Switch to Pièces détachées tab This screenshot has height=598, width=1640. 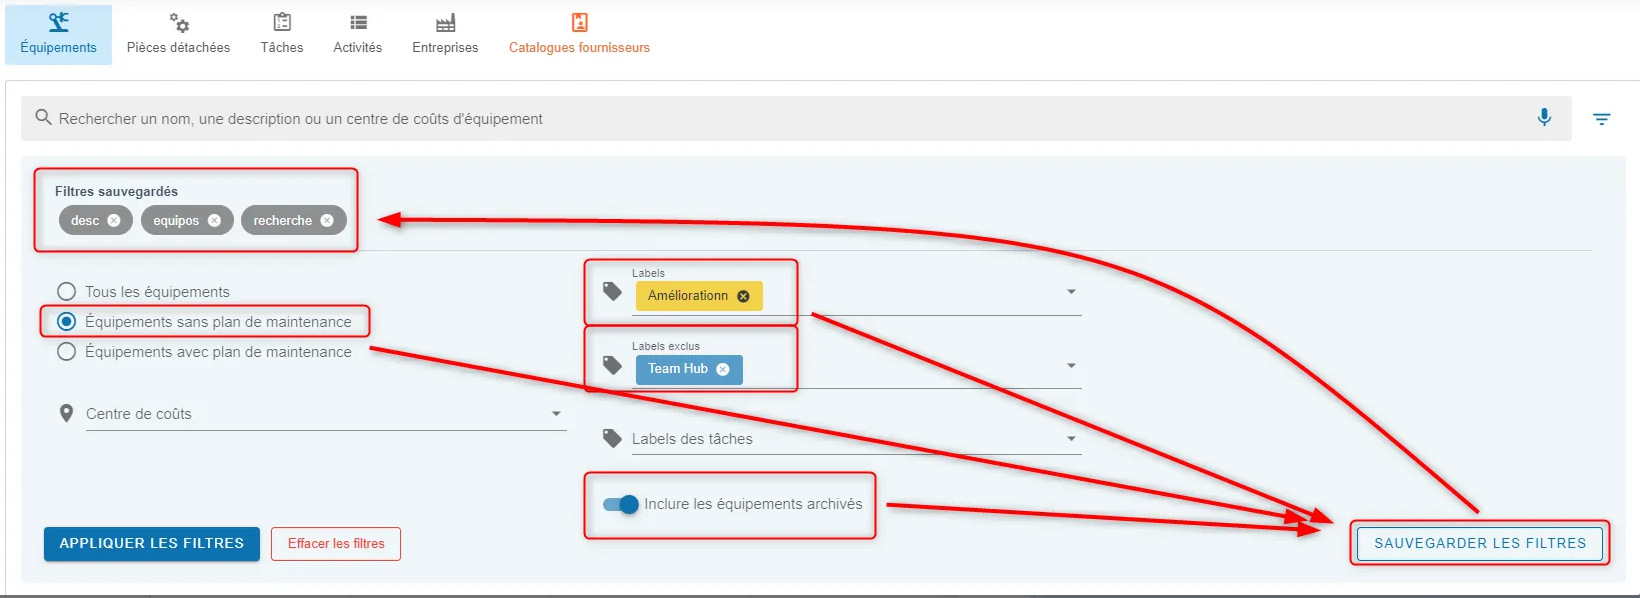click(178, 35)
